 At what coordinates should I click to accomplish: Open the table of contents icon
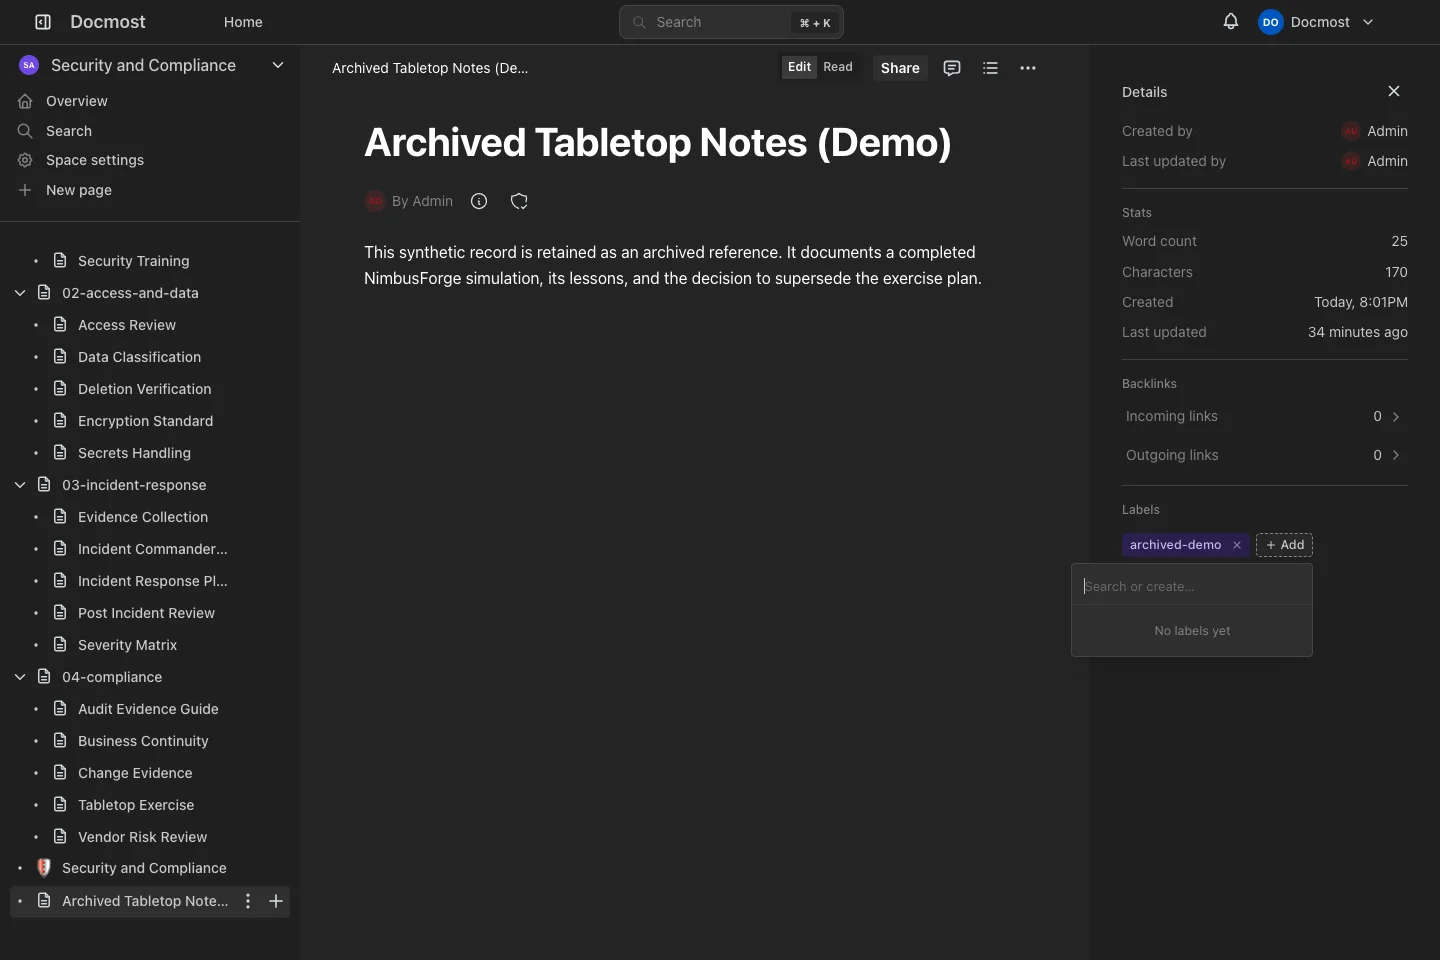(x=990, y=68)
